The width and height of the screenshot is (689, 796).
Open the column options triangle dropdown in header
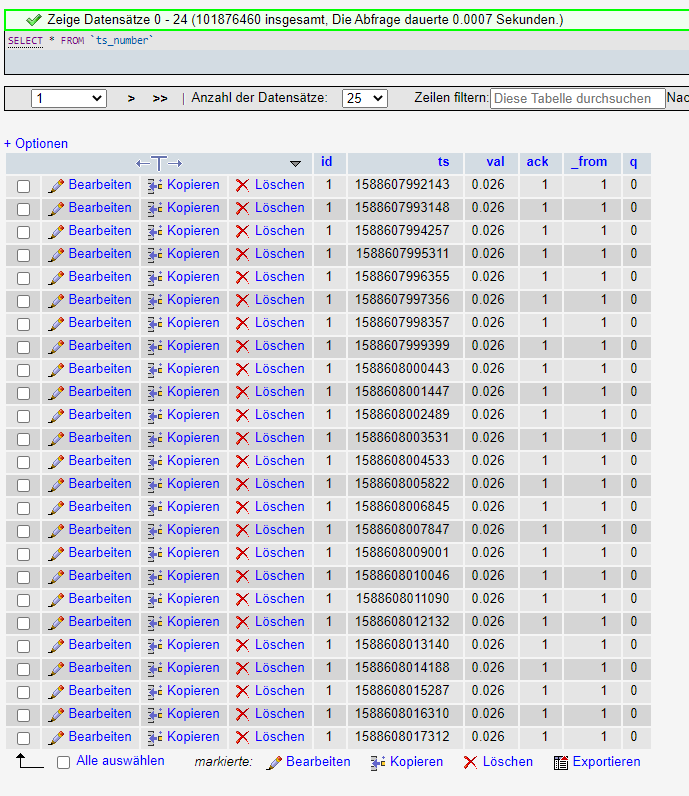coord(296,163)
